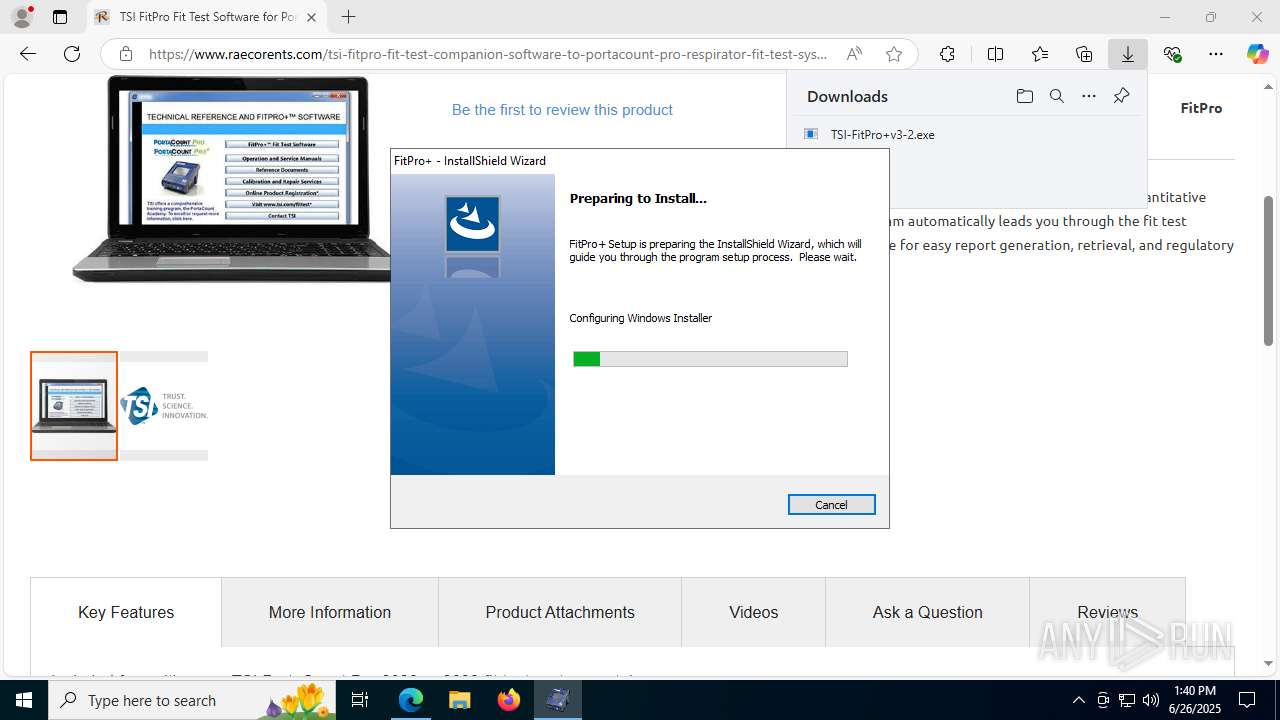Open the Favorites list icon
The width and height of the screenshot is (1280, 720).
(x=1040, y=54)
